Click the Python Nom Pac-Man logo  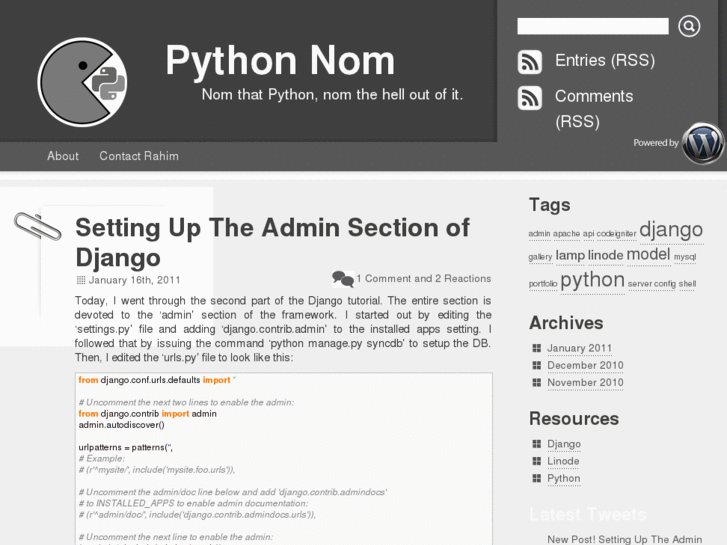click(83, 82)
